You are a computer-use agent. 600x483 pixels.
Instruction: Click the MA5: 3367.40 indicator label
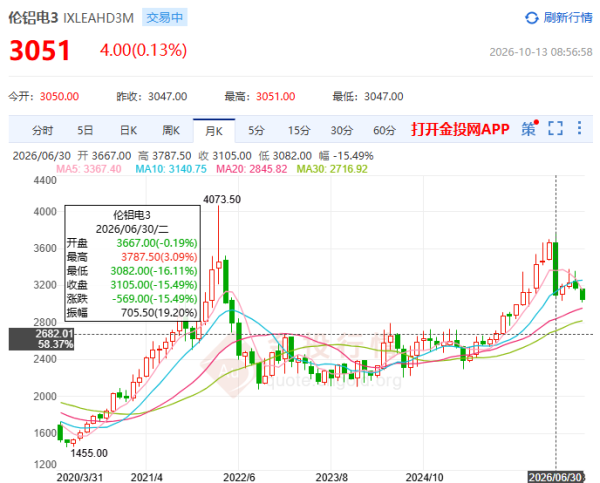(x=89, y=169)
